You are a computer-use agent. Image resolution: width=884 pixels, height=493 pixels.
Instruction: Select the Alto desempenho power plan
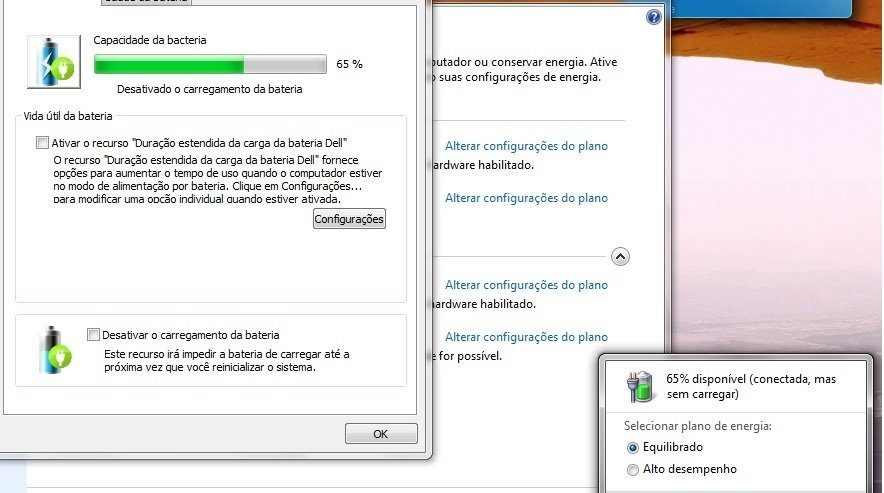[633, 469]
